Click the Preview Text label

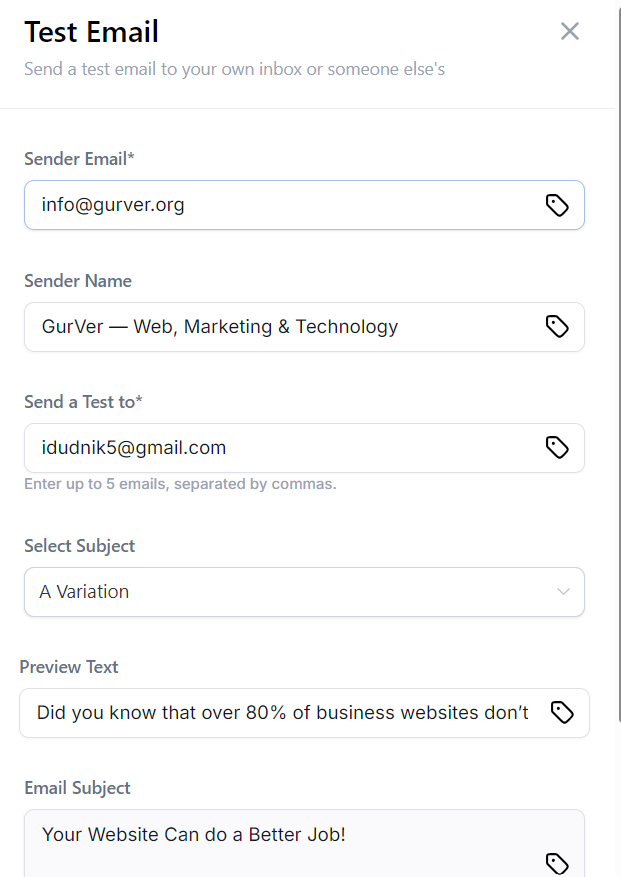[69, 667]
